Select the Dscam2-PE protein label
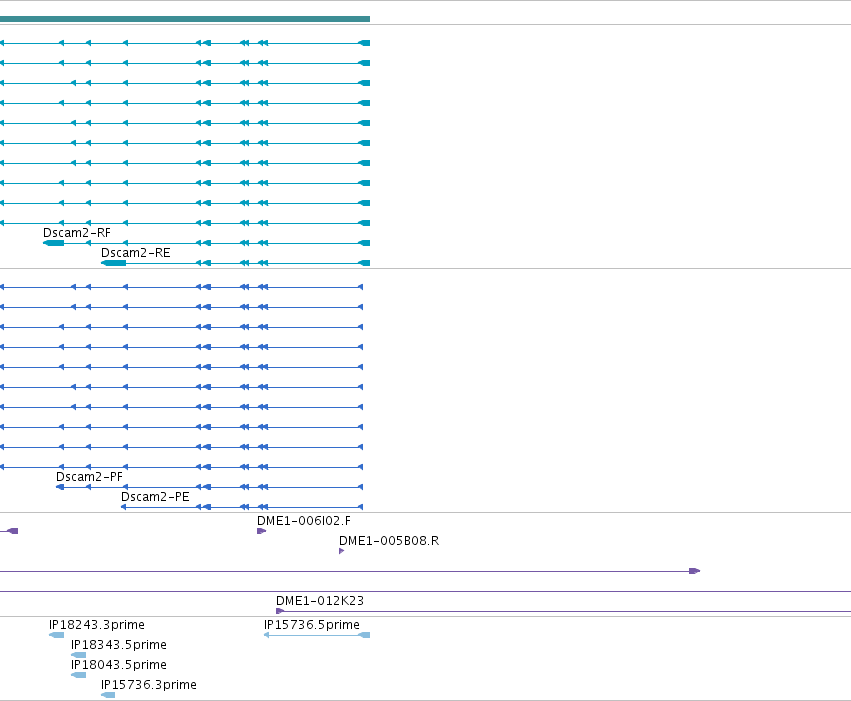Screen dimensions: 851x701 tap(155, 497)
